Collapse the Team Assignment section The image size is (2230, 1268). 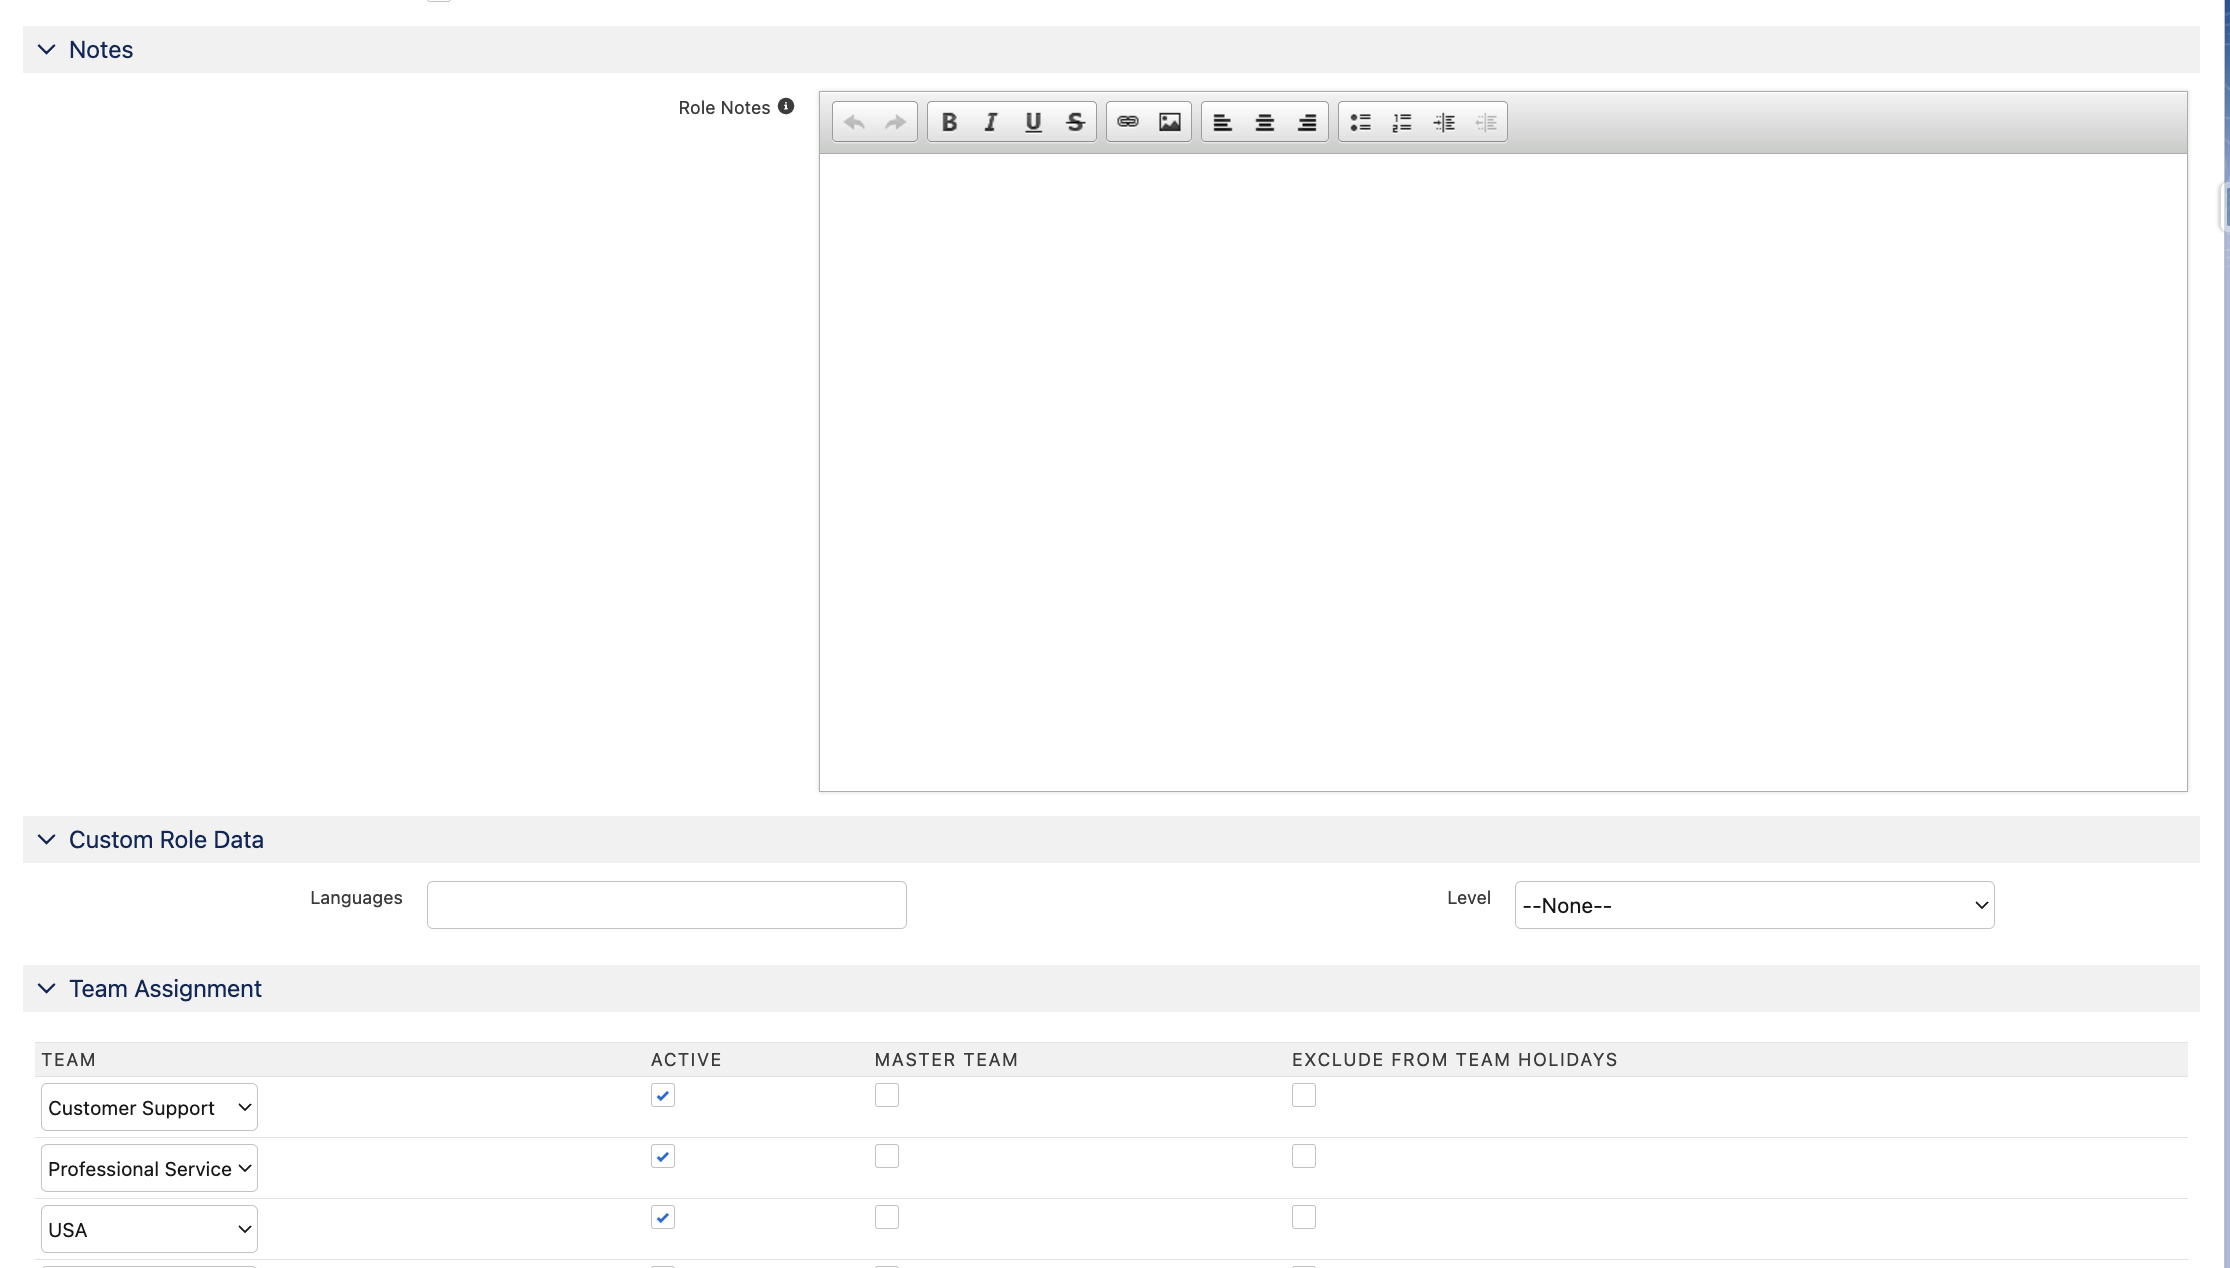47,988
